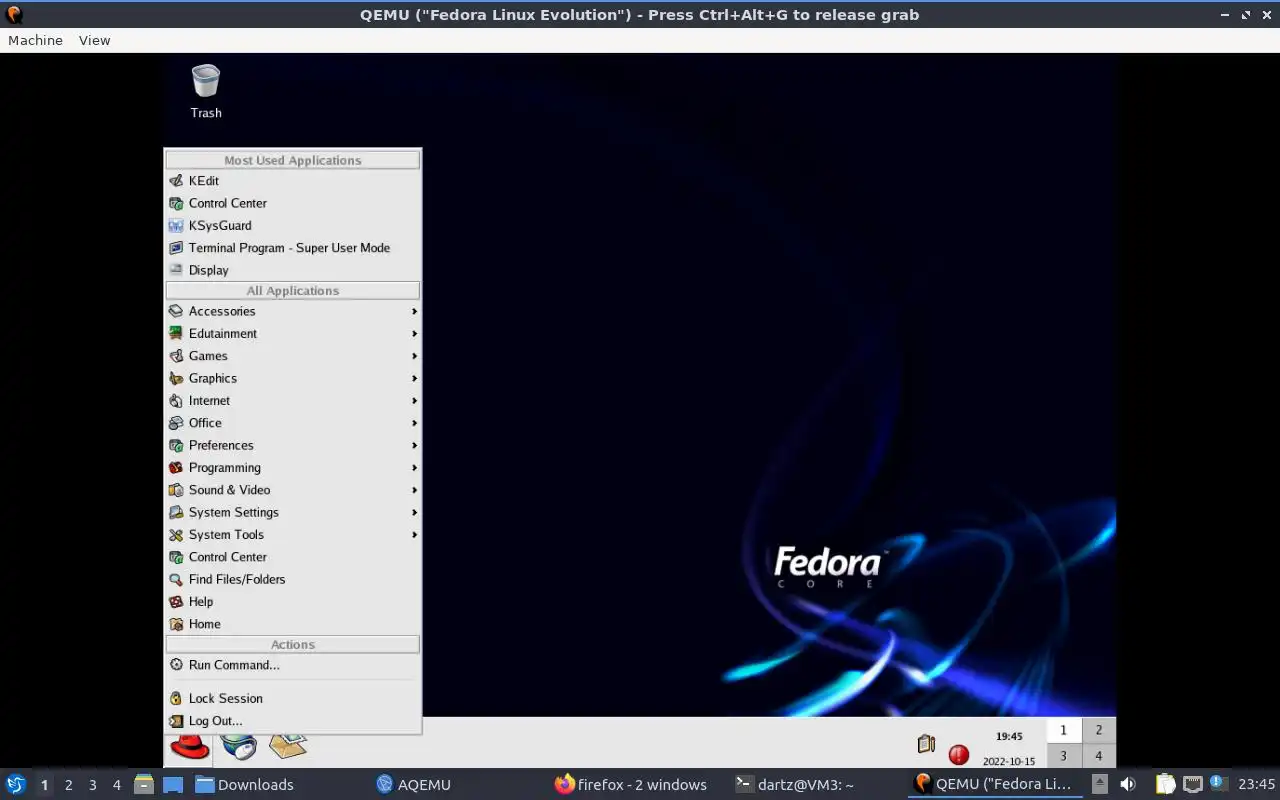
Task: Expand the Preferences submenu
Action: [292, 445]
